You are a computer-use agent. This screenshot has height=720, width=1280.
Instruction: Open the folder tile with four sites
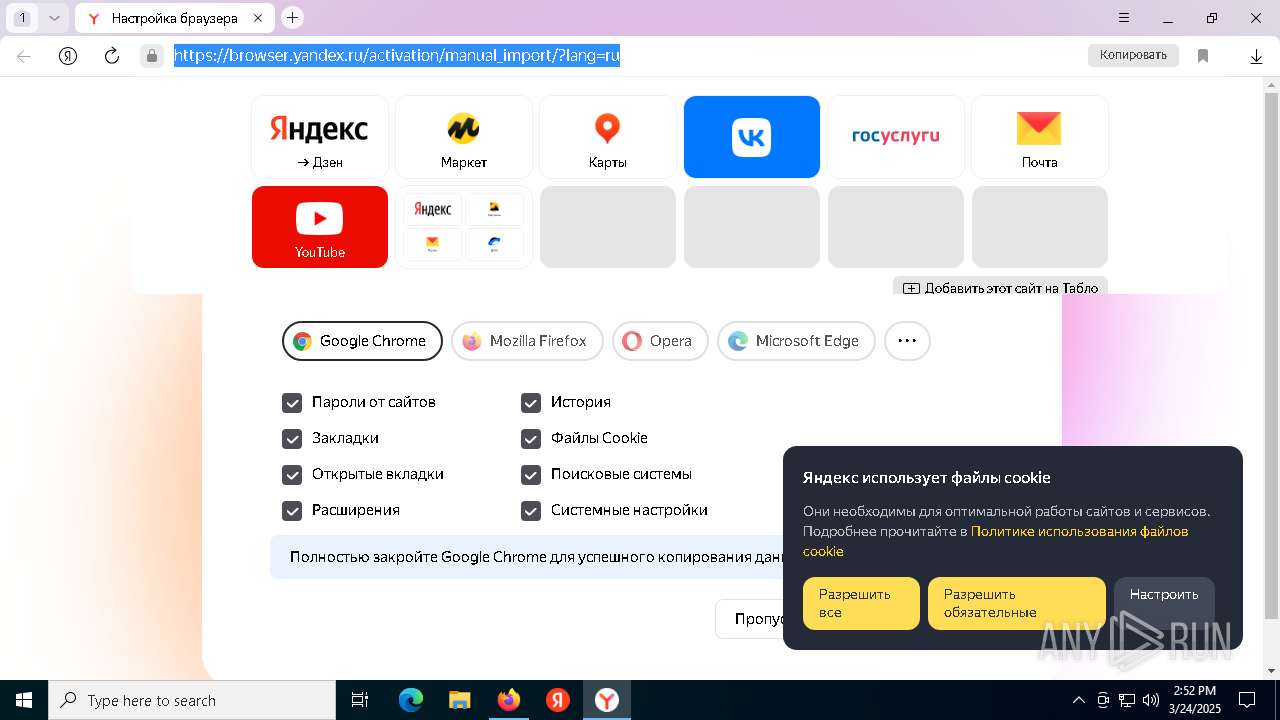click(x=464, y=227)
